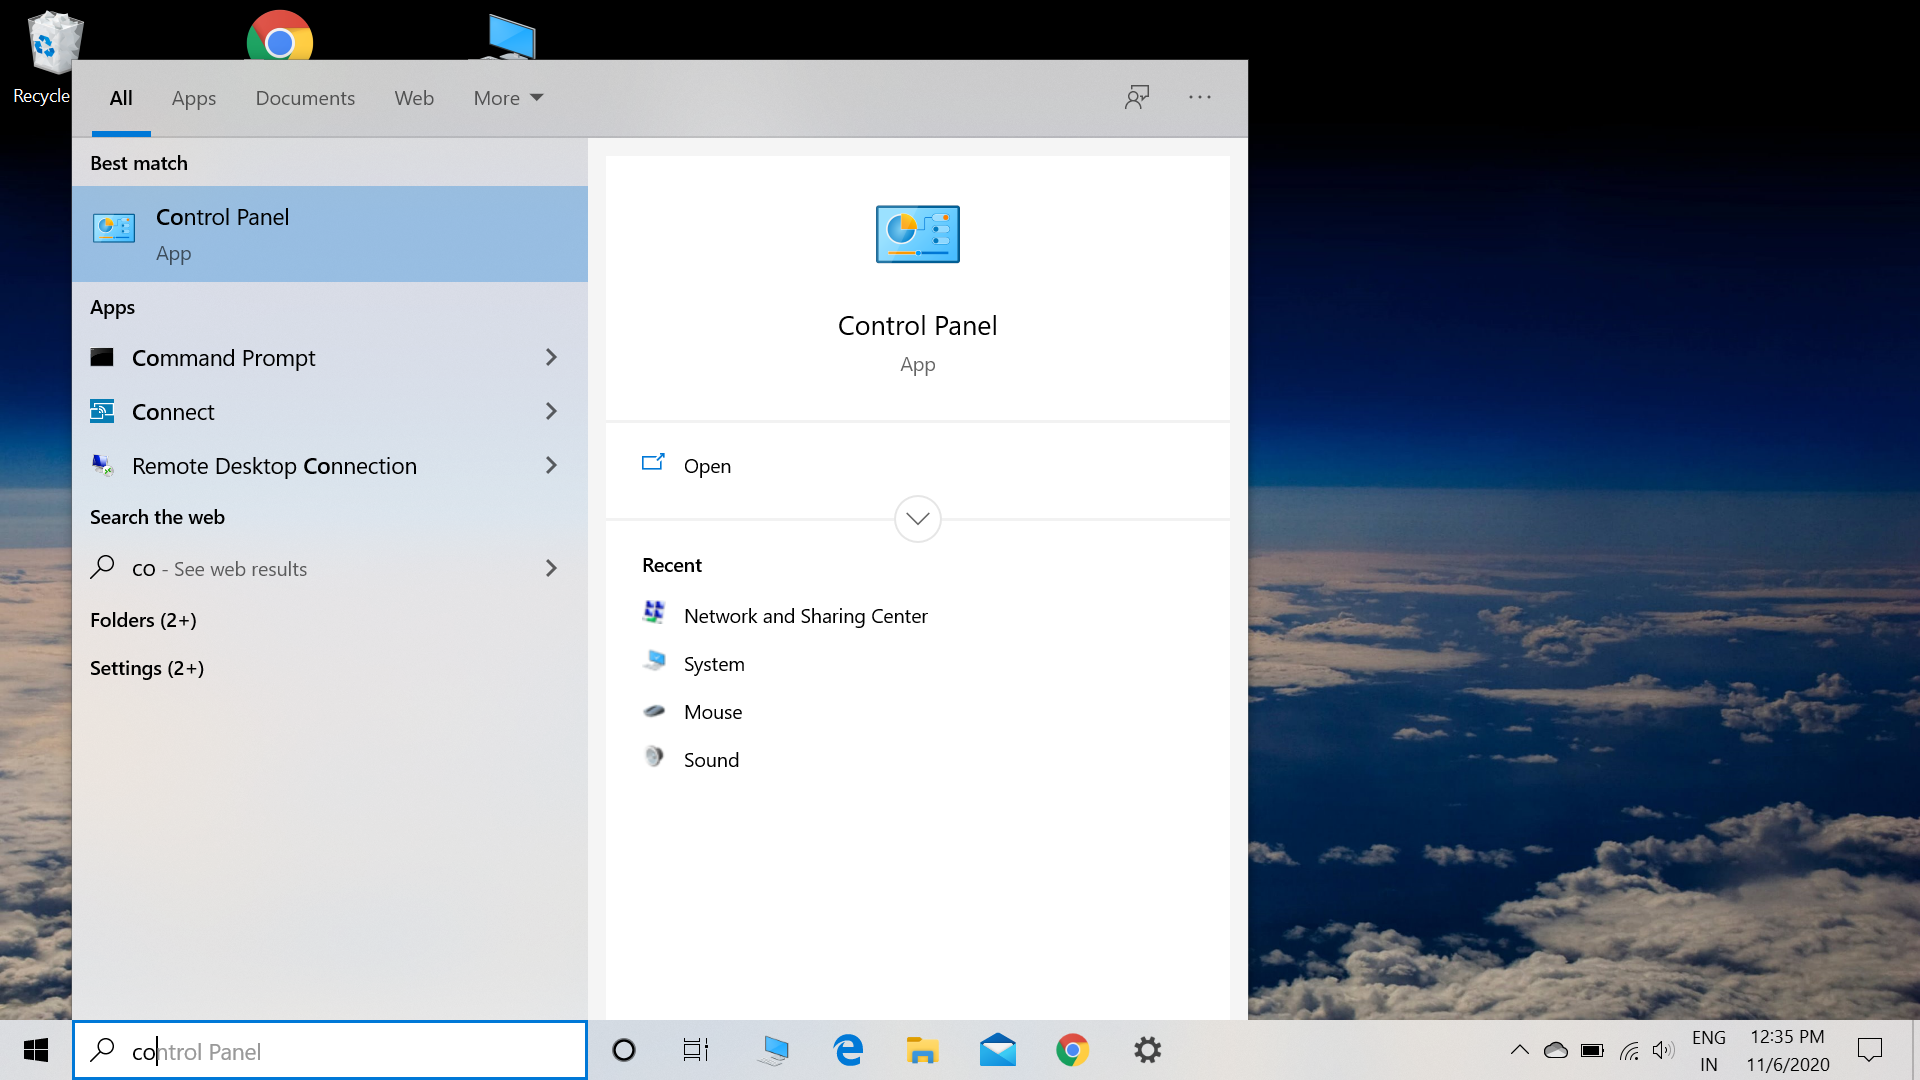
Task: Open System settings
Action: click(x=713, y=663)
